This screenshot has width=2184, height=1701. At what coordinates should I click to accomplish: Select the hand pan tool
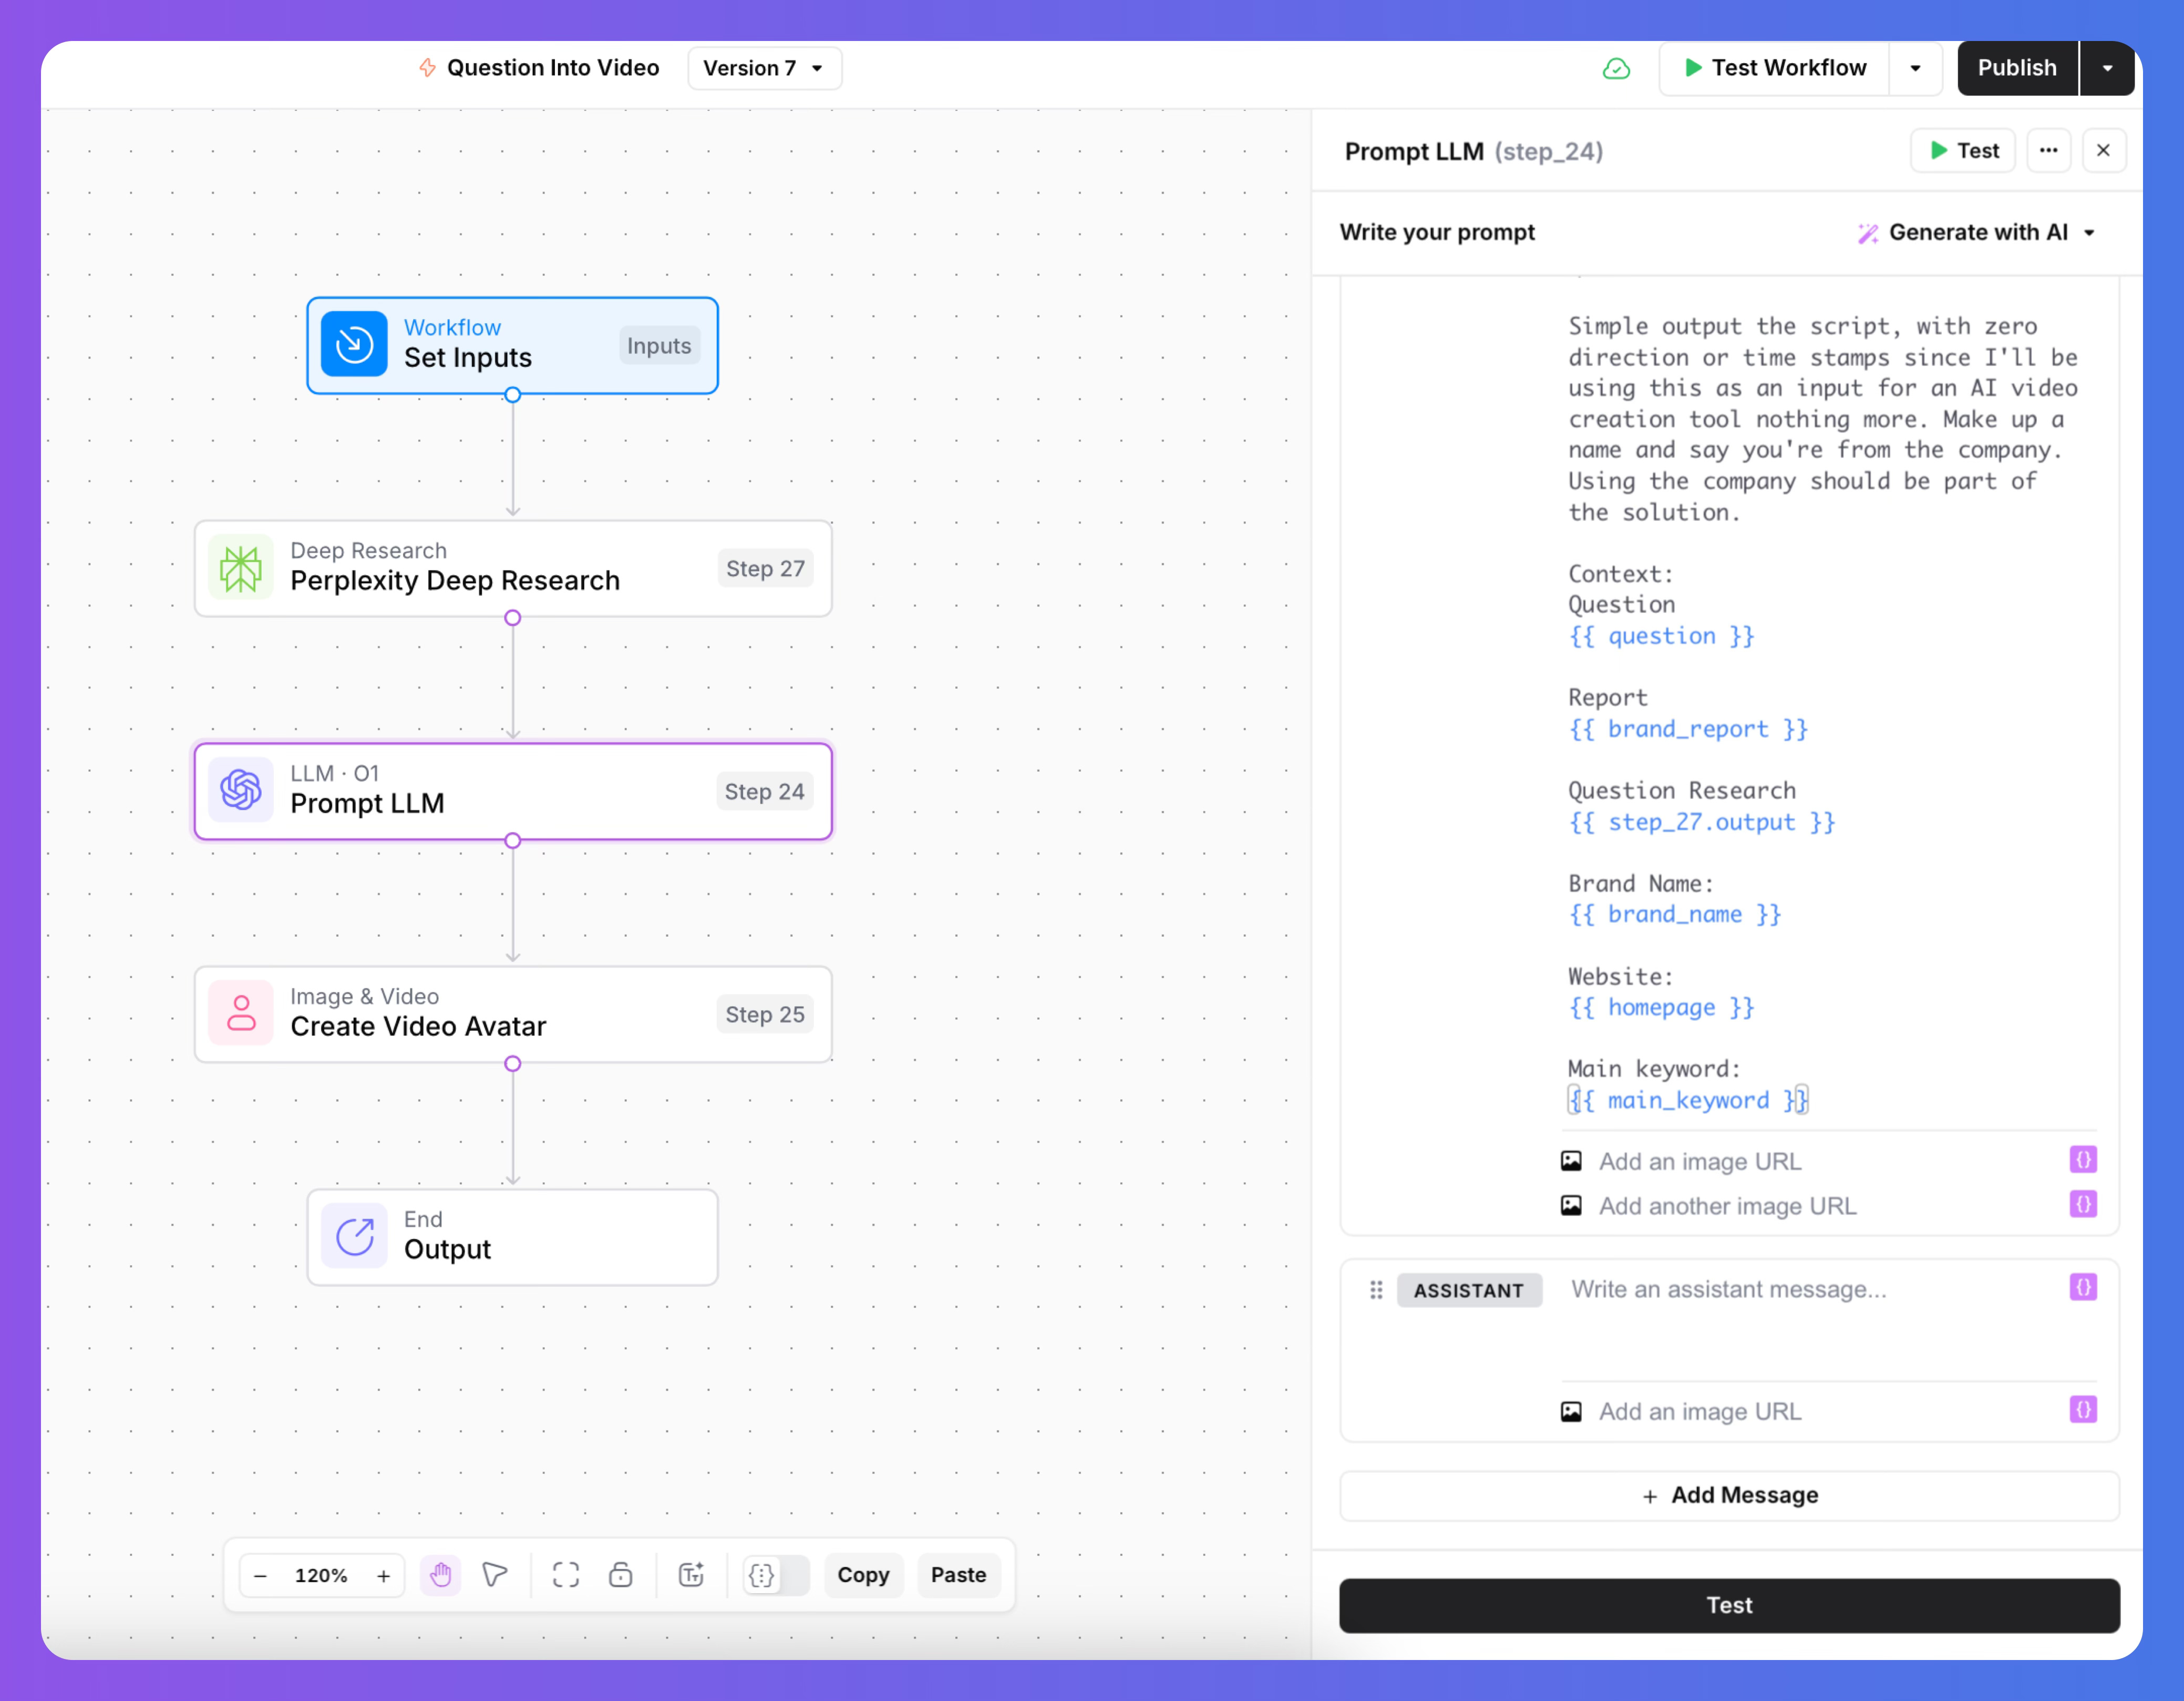[x=440, y=1575]
